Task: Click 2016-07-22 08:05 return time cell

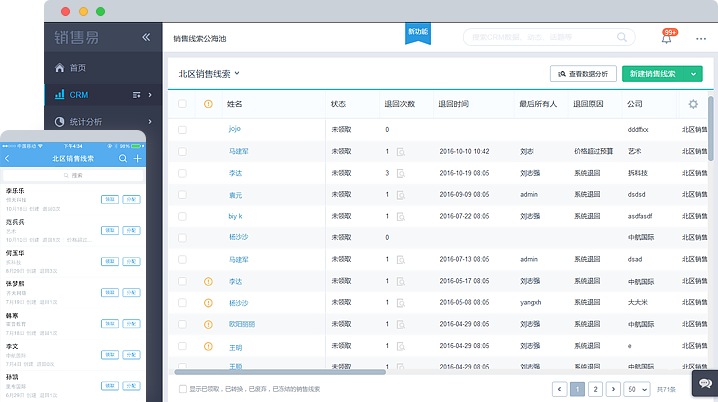Action: 464,216
